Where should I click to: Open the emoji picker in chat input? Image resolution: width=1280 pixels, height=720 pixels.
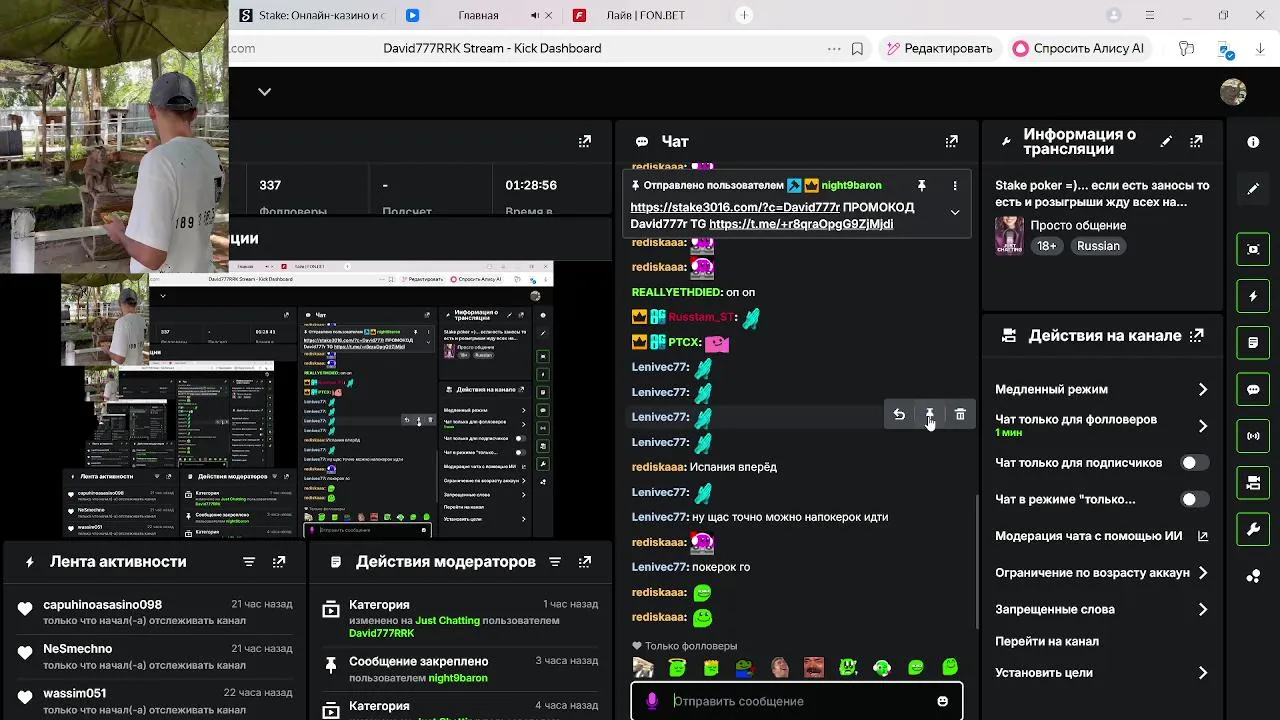click(x=942, y=701)
